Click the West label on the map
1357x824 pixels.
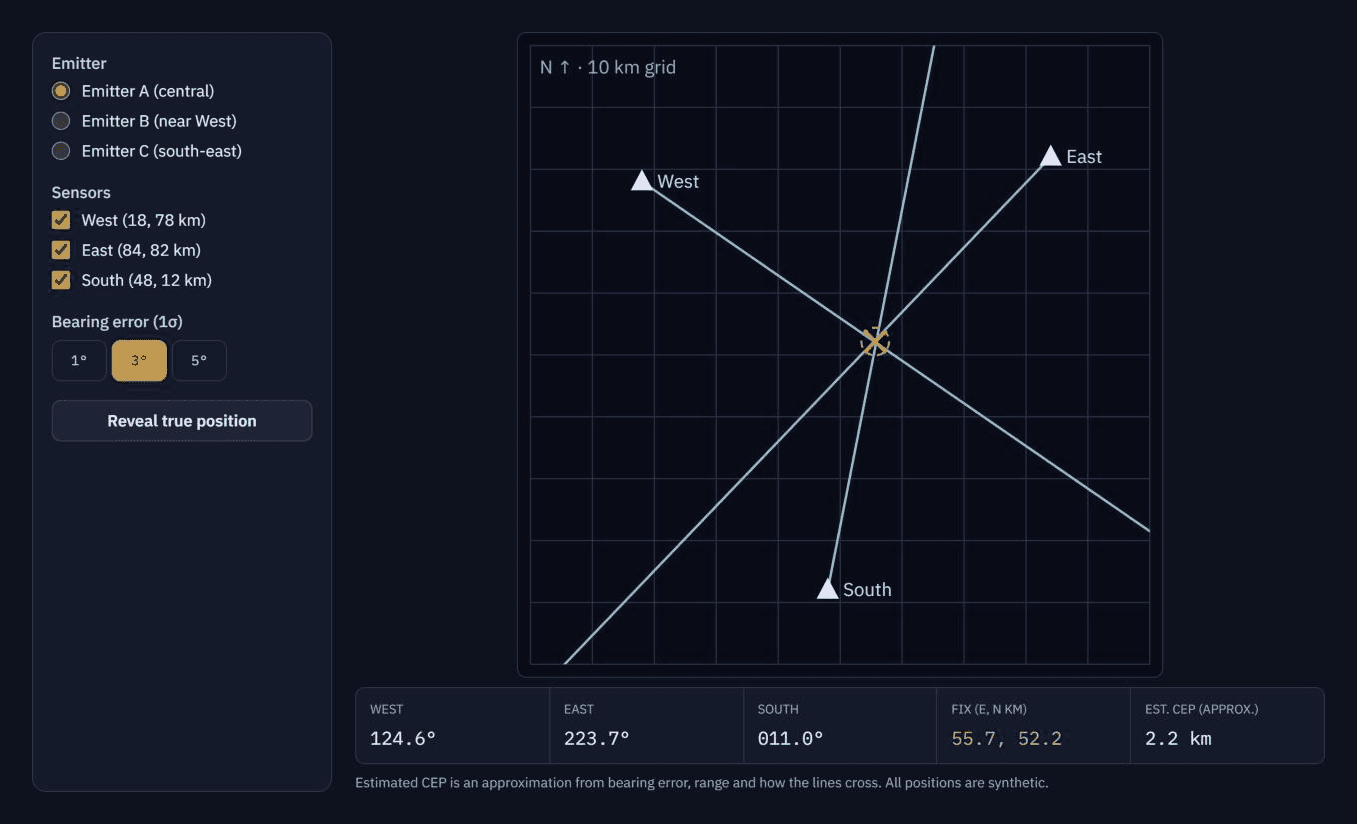(x=678, y=182)
